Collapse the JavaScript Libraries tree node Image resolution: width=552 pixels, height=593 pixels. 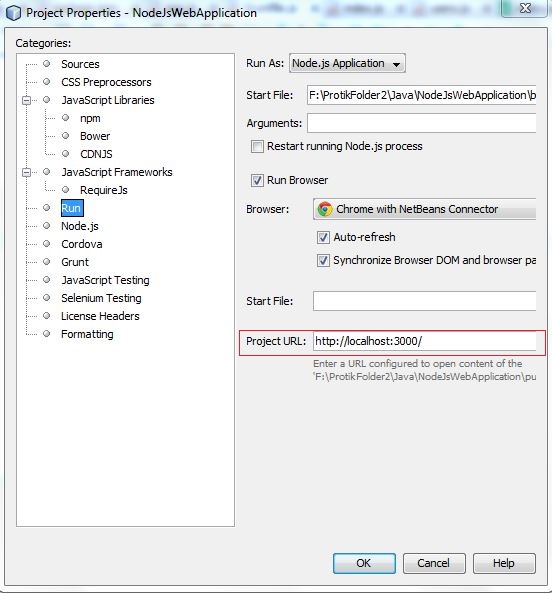tap(26, 100)
